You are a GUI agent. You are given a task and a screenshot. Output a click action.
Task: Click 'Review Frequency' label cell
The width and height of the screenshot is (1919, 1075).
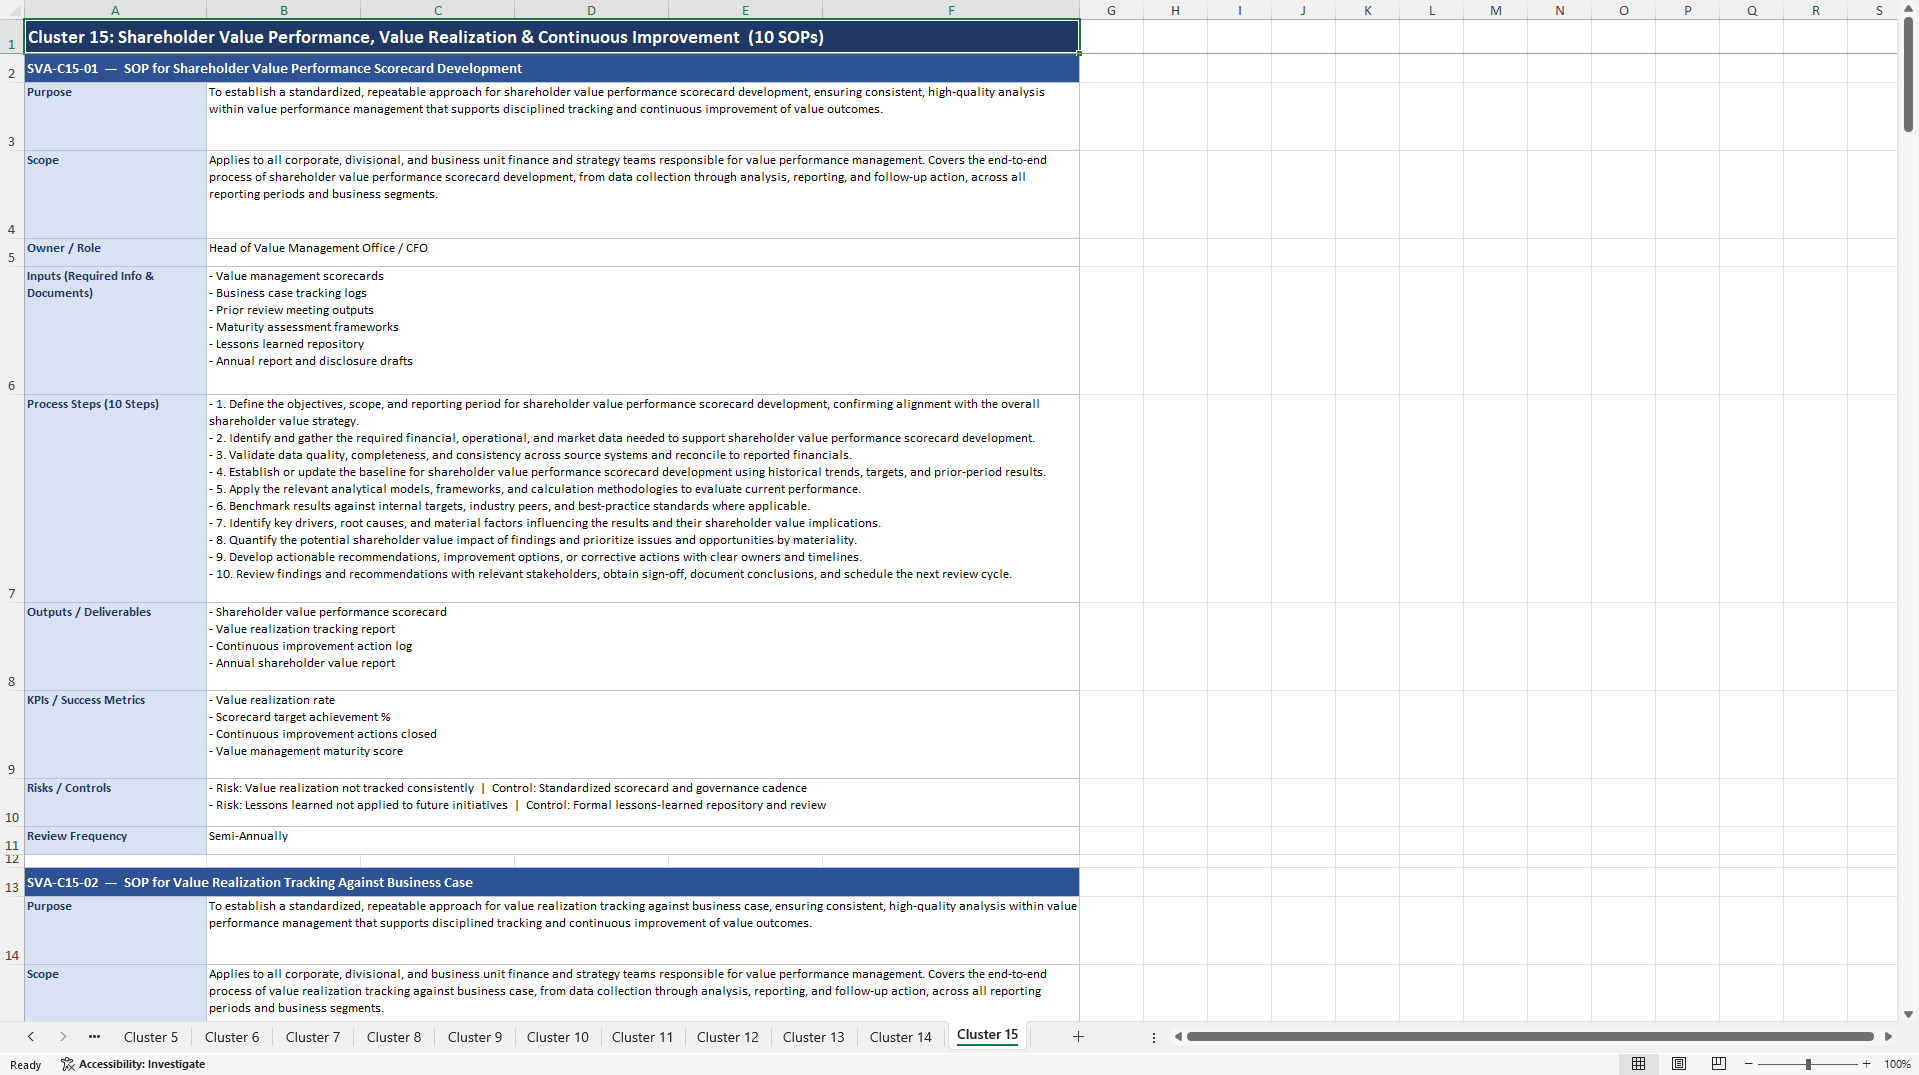click(115, 840)
